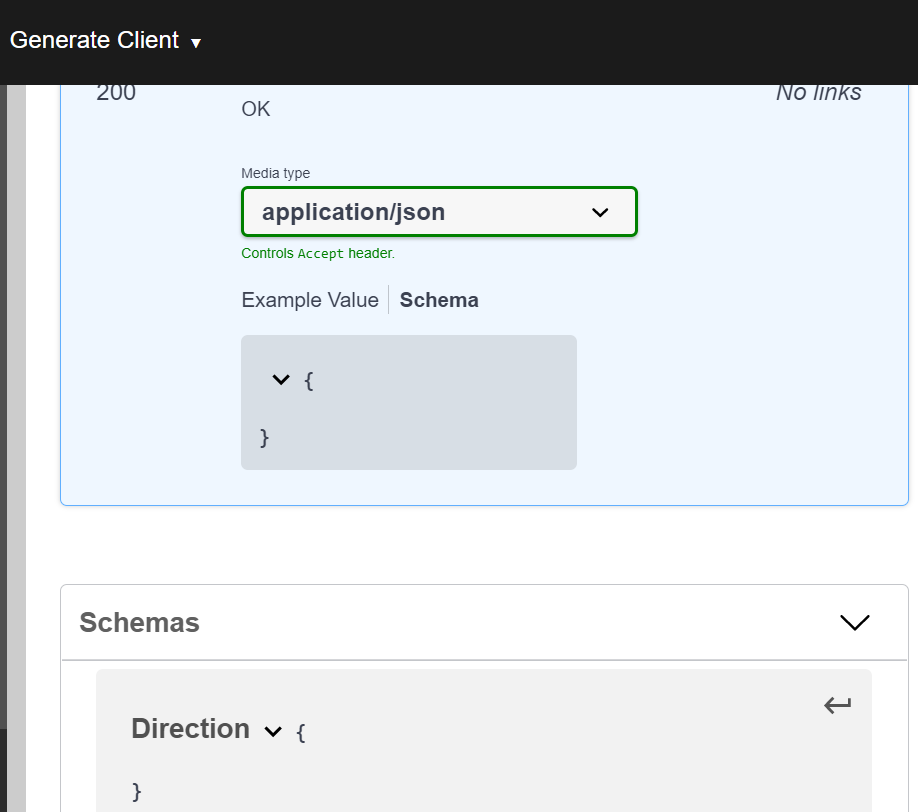Click the Schemas section collapse chevron
Viewport: 918px width, 812px height.
pos(854,622)
